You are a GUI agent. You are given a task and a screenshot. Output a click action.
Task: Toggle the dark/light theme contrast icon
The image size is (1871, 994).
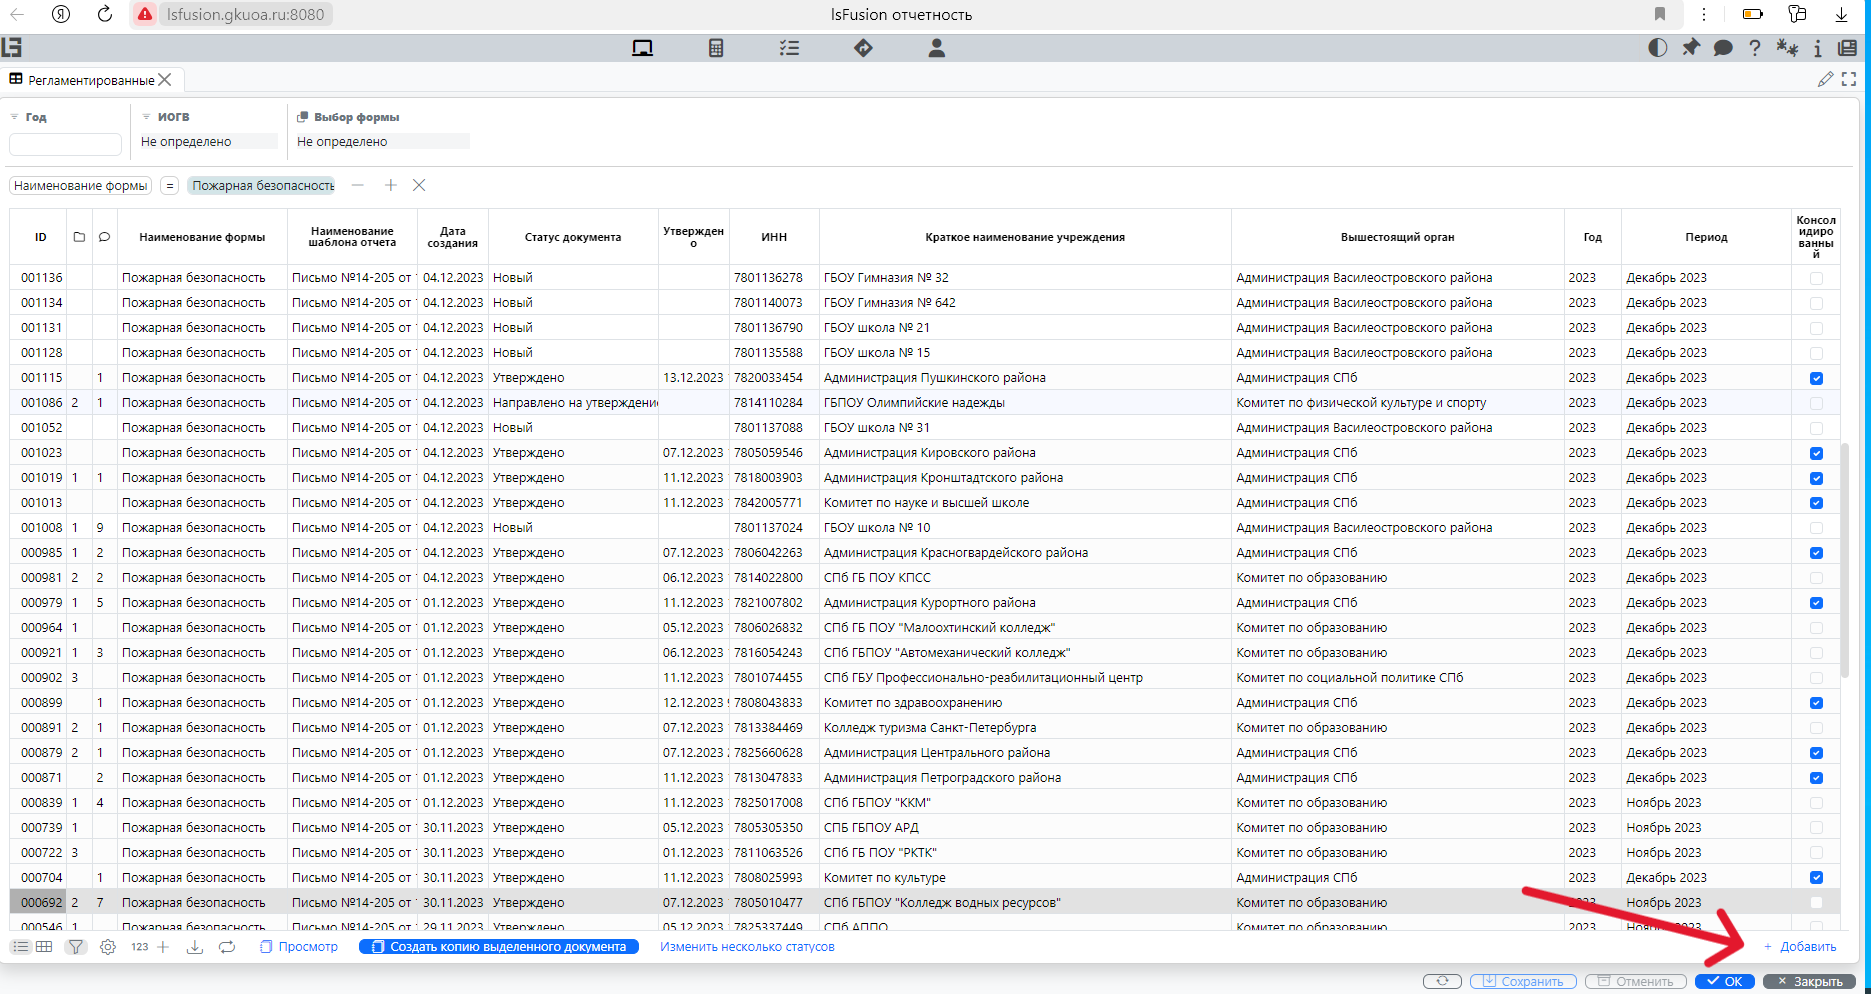[x=1657, y=48]
